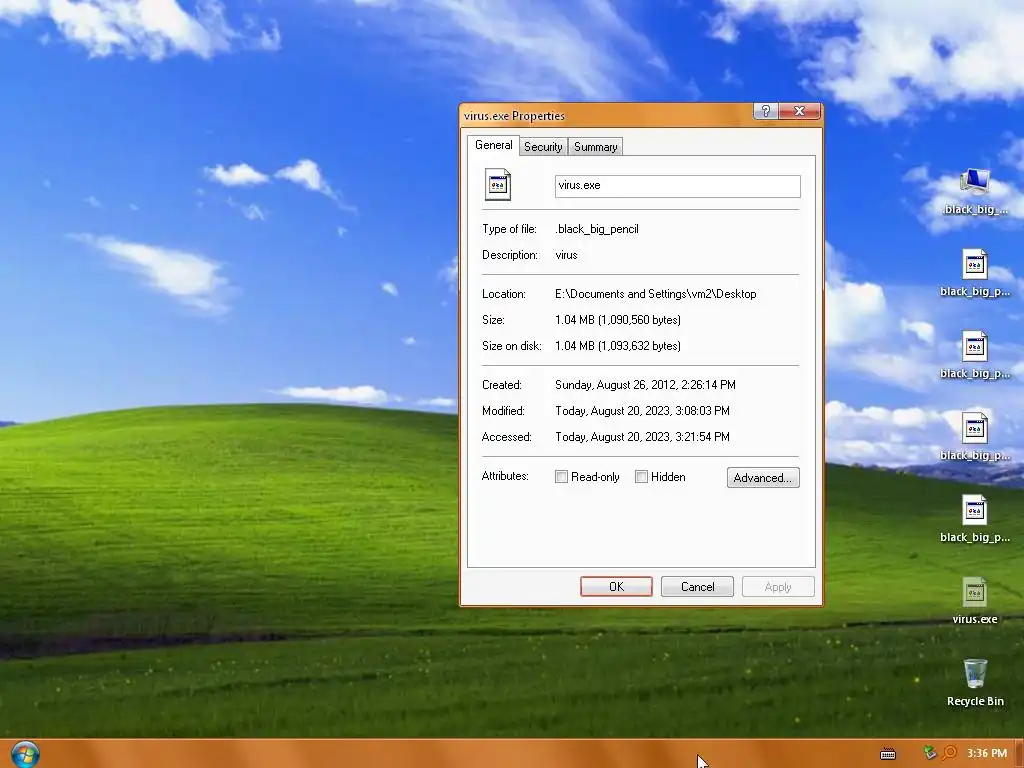Image resolution: width=1024 pixels, height=768 pixels.
Task: Click the Description value virus
Action: [566, 255]
